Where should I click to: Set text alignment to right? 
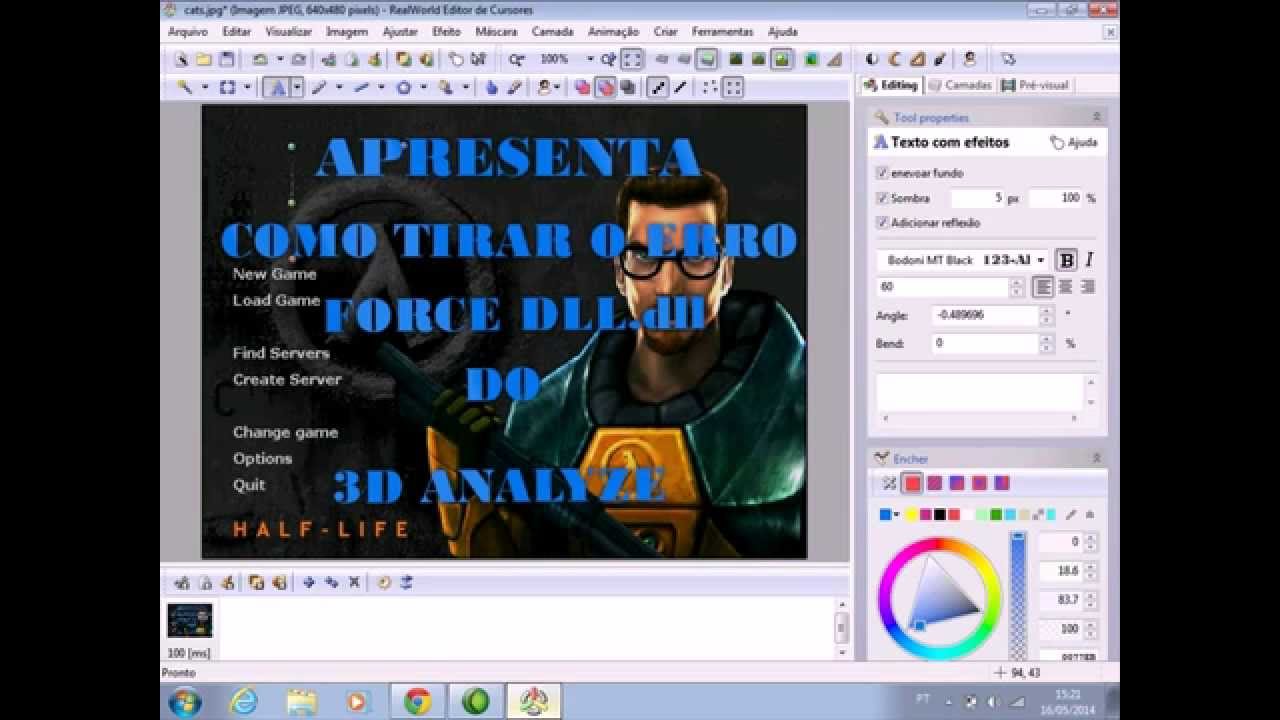pos(1087,287)
